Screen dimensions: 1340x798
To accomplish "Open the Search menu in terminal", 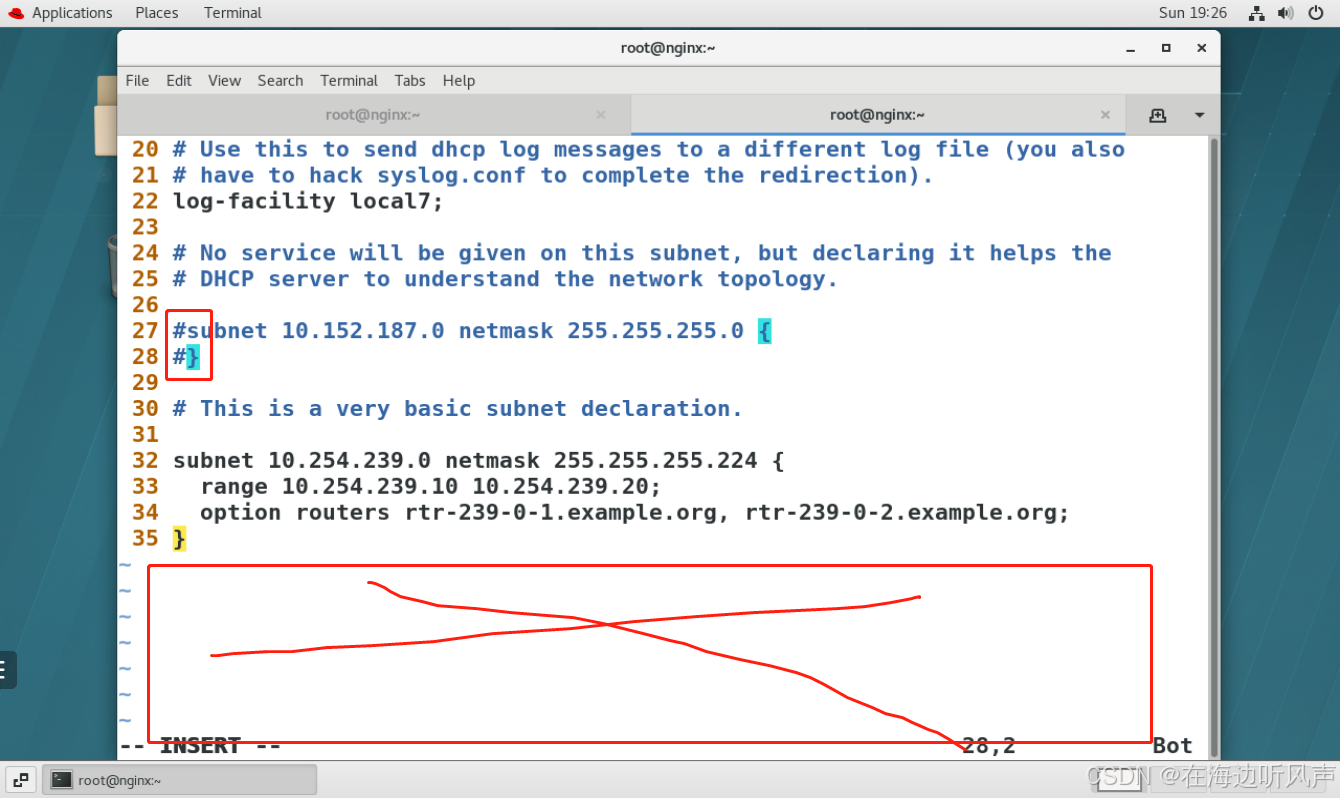I will click(280, 81).
